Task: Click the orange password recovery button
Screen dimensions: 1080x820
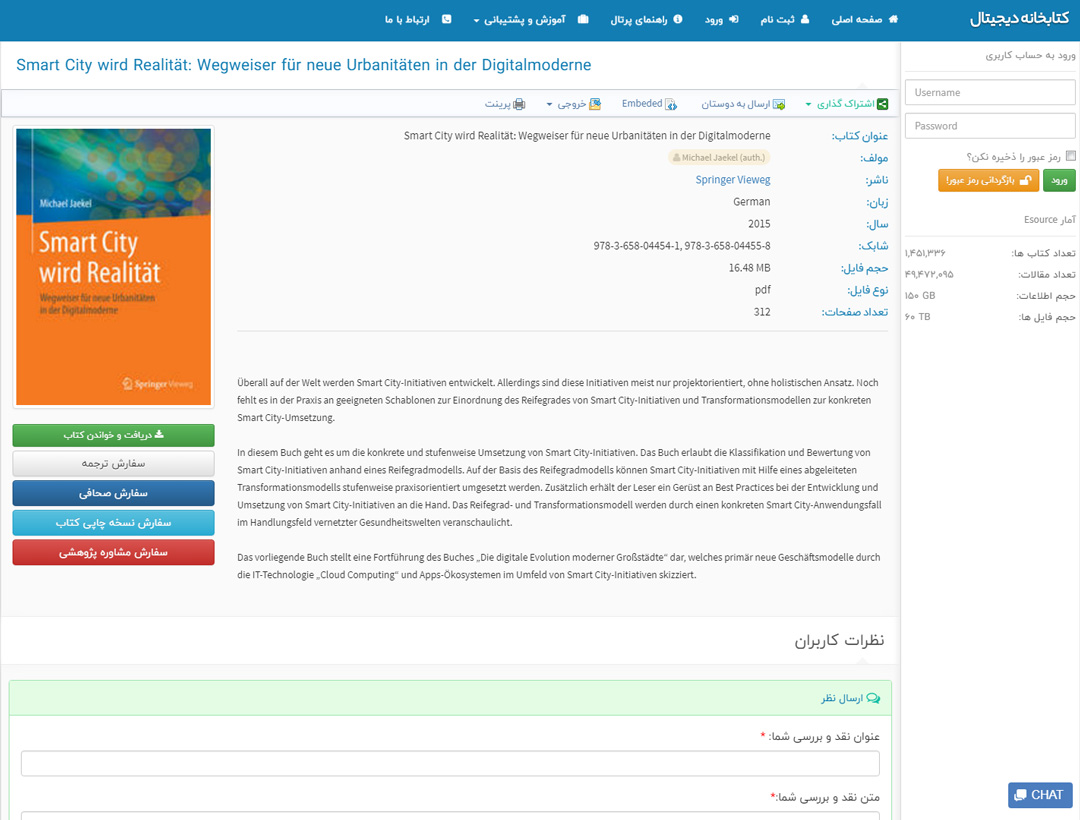Action: (988, 180)
